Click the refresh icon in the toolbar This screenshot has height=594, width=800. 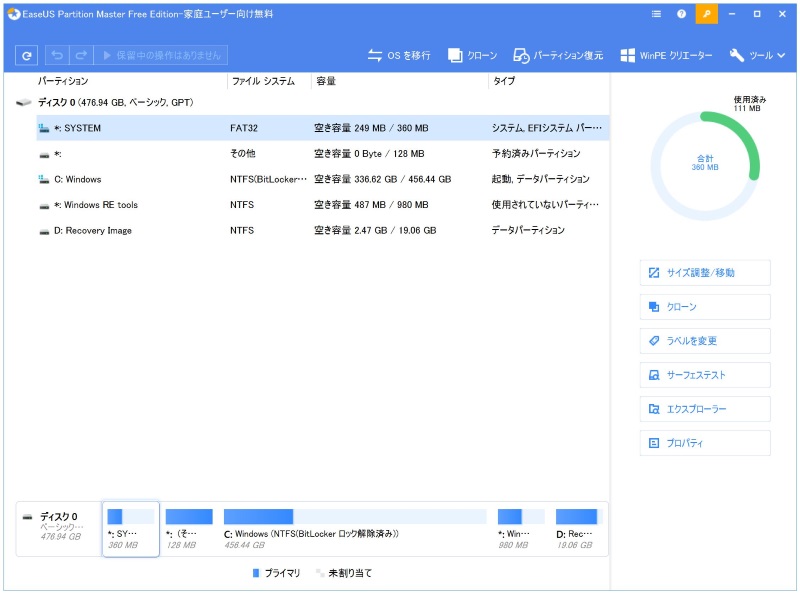pos(27,55)
